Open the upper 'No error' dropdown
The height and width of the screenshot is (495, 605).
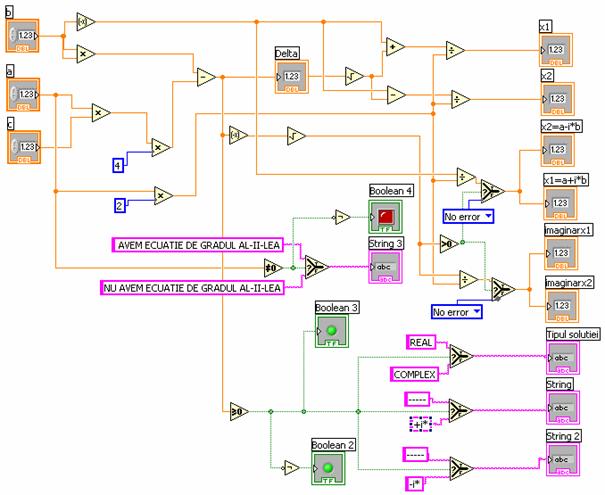pyautogui.click(x=468, y=214)
